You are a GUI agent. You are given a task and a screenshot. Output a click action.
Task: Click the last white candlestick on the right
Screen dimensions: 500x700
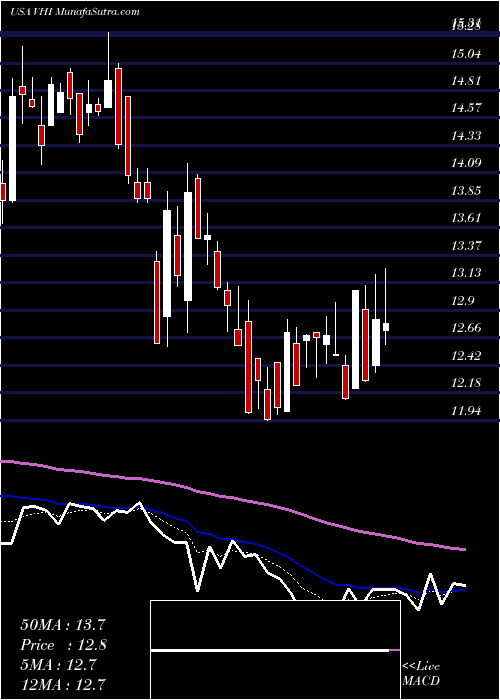[x=386, y=327]
